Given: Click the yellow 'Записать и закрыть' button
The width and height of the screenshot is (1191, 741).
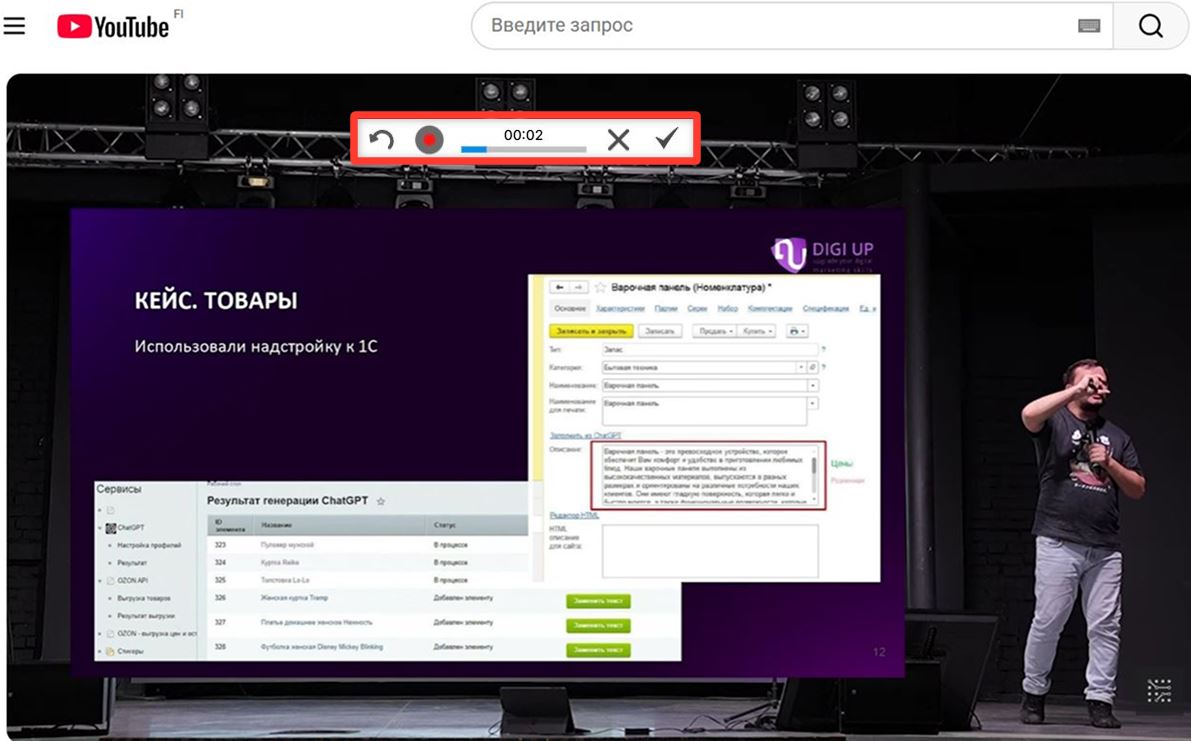Looking at the screenshot, I should click(x=591, y=331).
